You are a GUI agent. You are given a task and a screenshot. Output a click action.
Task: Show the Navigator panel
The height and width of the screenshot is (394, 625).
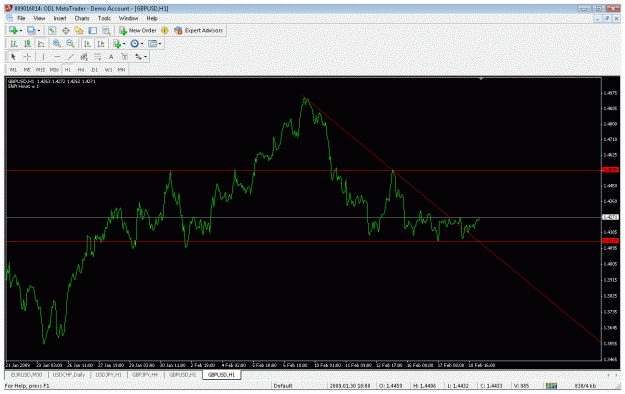(79, 31)
